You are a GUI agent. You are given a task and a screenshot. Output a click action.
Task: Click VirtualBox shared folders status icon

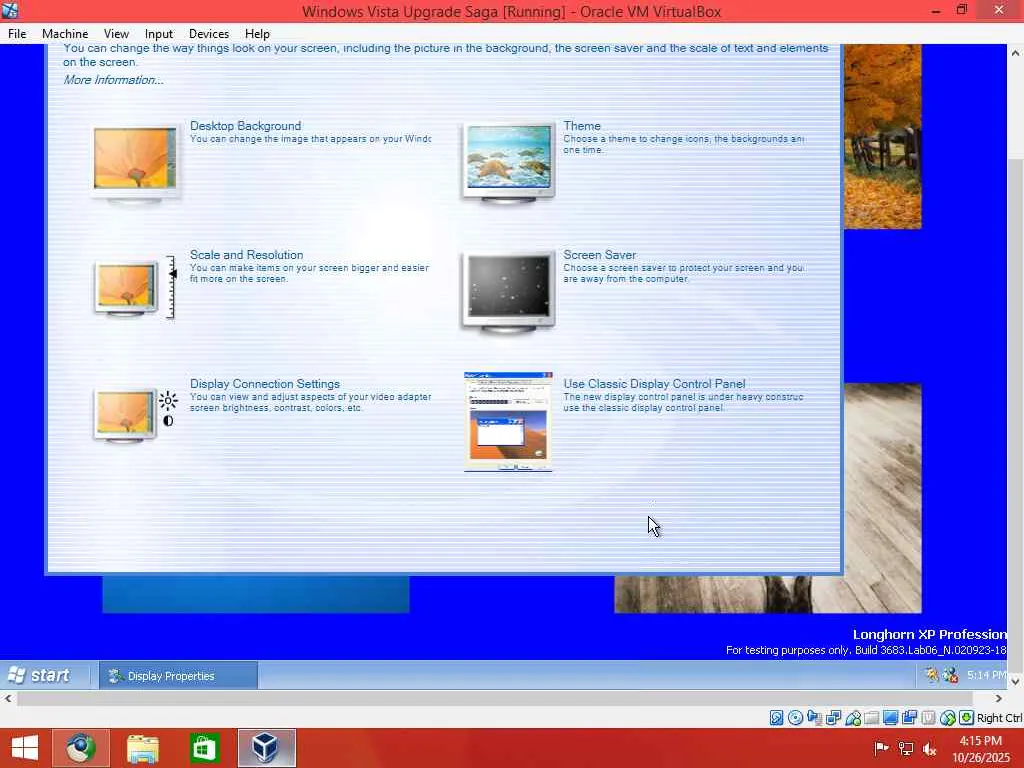click(871, 718)
